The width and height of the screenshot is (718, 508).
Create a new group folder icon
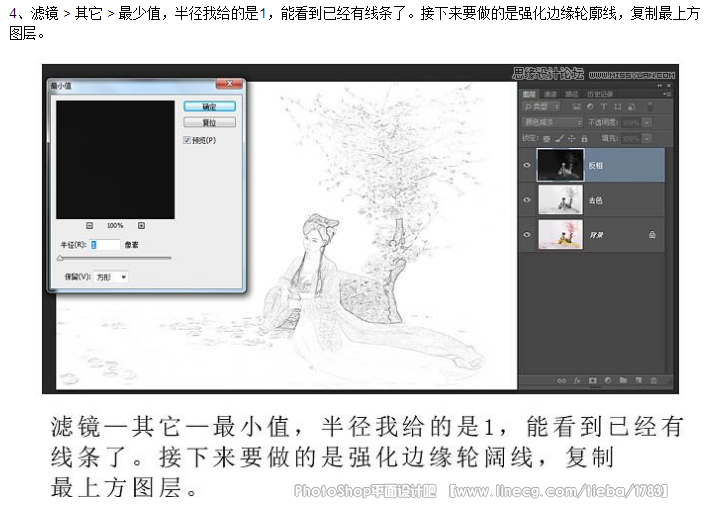point(623,380)
